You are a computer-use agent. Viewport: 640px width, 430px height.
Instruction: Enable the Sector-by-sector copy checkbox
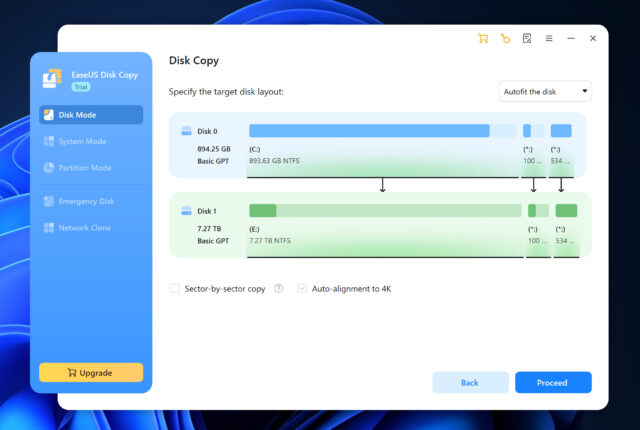click(x=175, y=288)
